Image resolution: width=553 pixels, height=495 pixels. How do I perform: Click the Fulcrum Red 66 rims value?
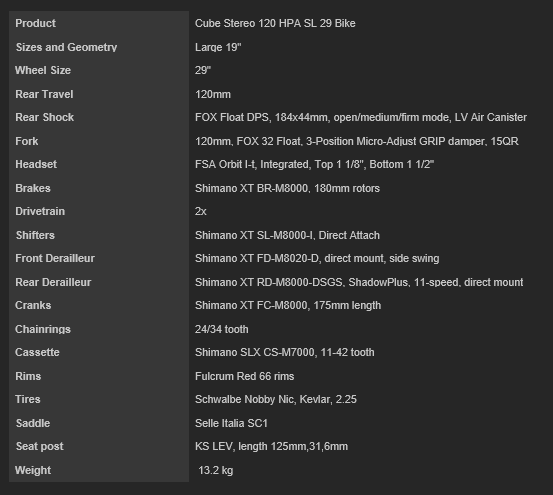coord(244,376)
